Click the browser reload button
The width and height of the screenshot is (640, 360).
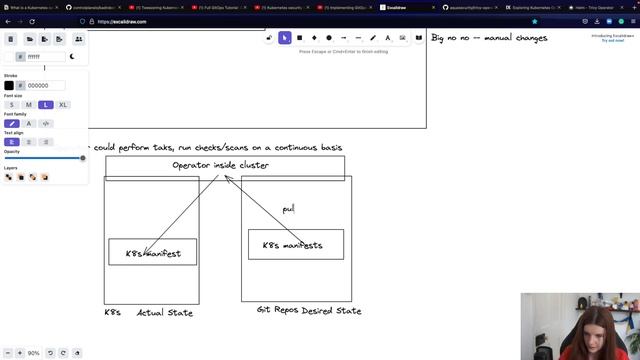[32, 22]
